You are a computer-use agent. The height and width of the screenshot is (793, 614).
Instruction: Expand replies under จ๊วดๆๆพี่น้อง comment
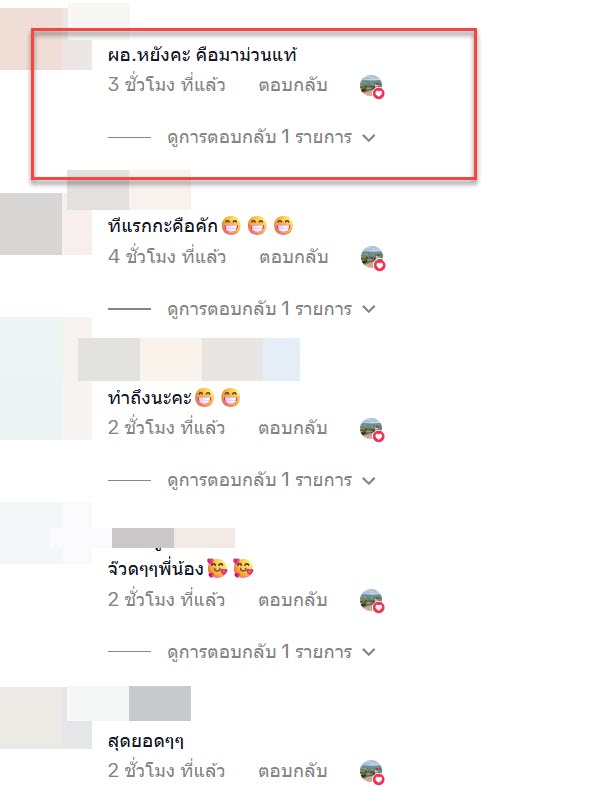[271, 651]
